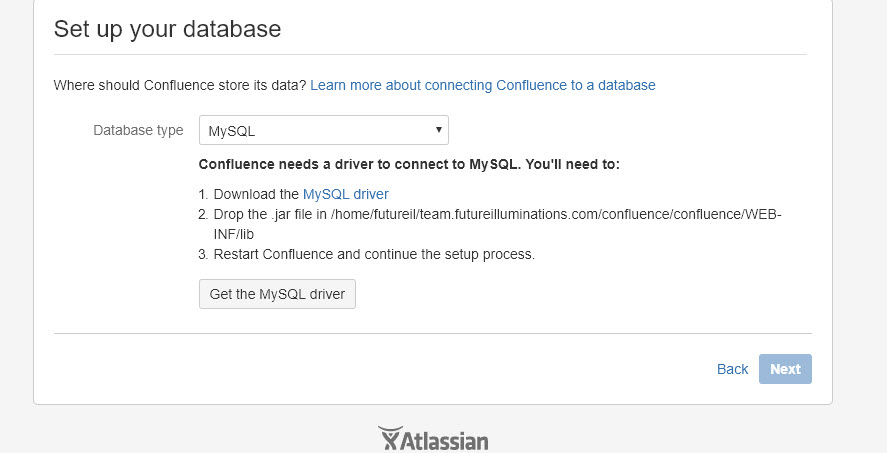
Task: Follow the MySQL driver hyperlink in step 1
Action: [x=346, y=194]
